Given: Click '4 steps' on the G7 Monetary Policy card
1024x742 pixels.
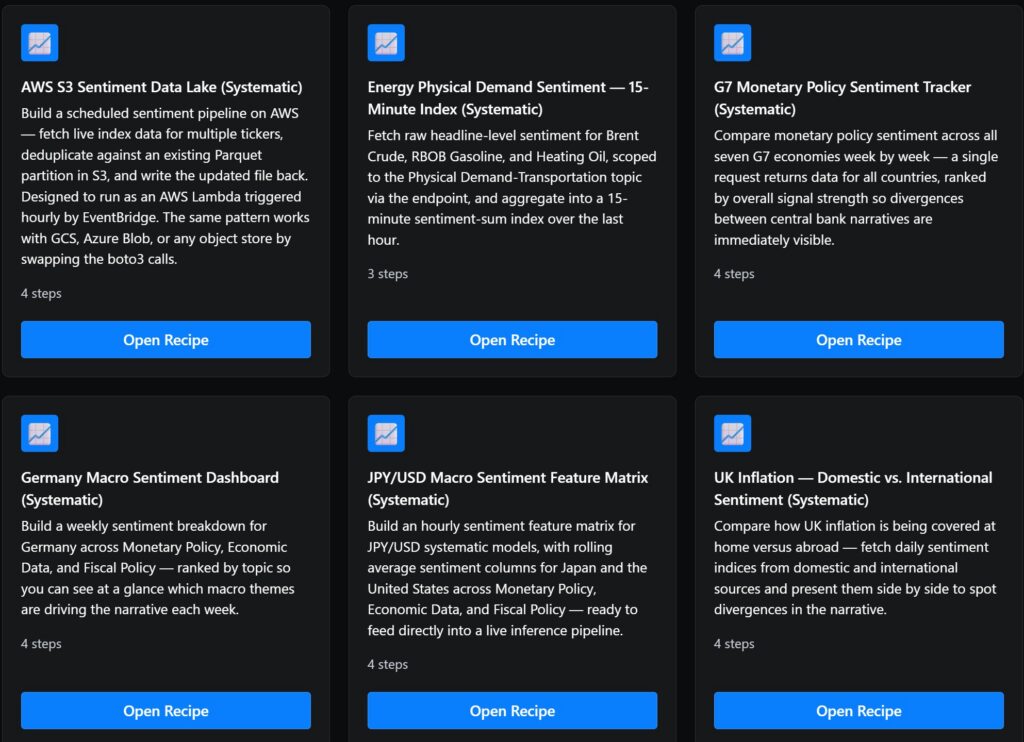Looking at the screenshot, I should [734, 274].
